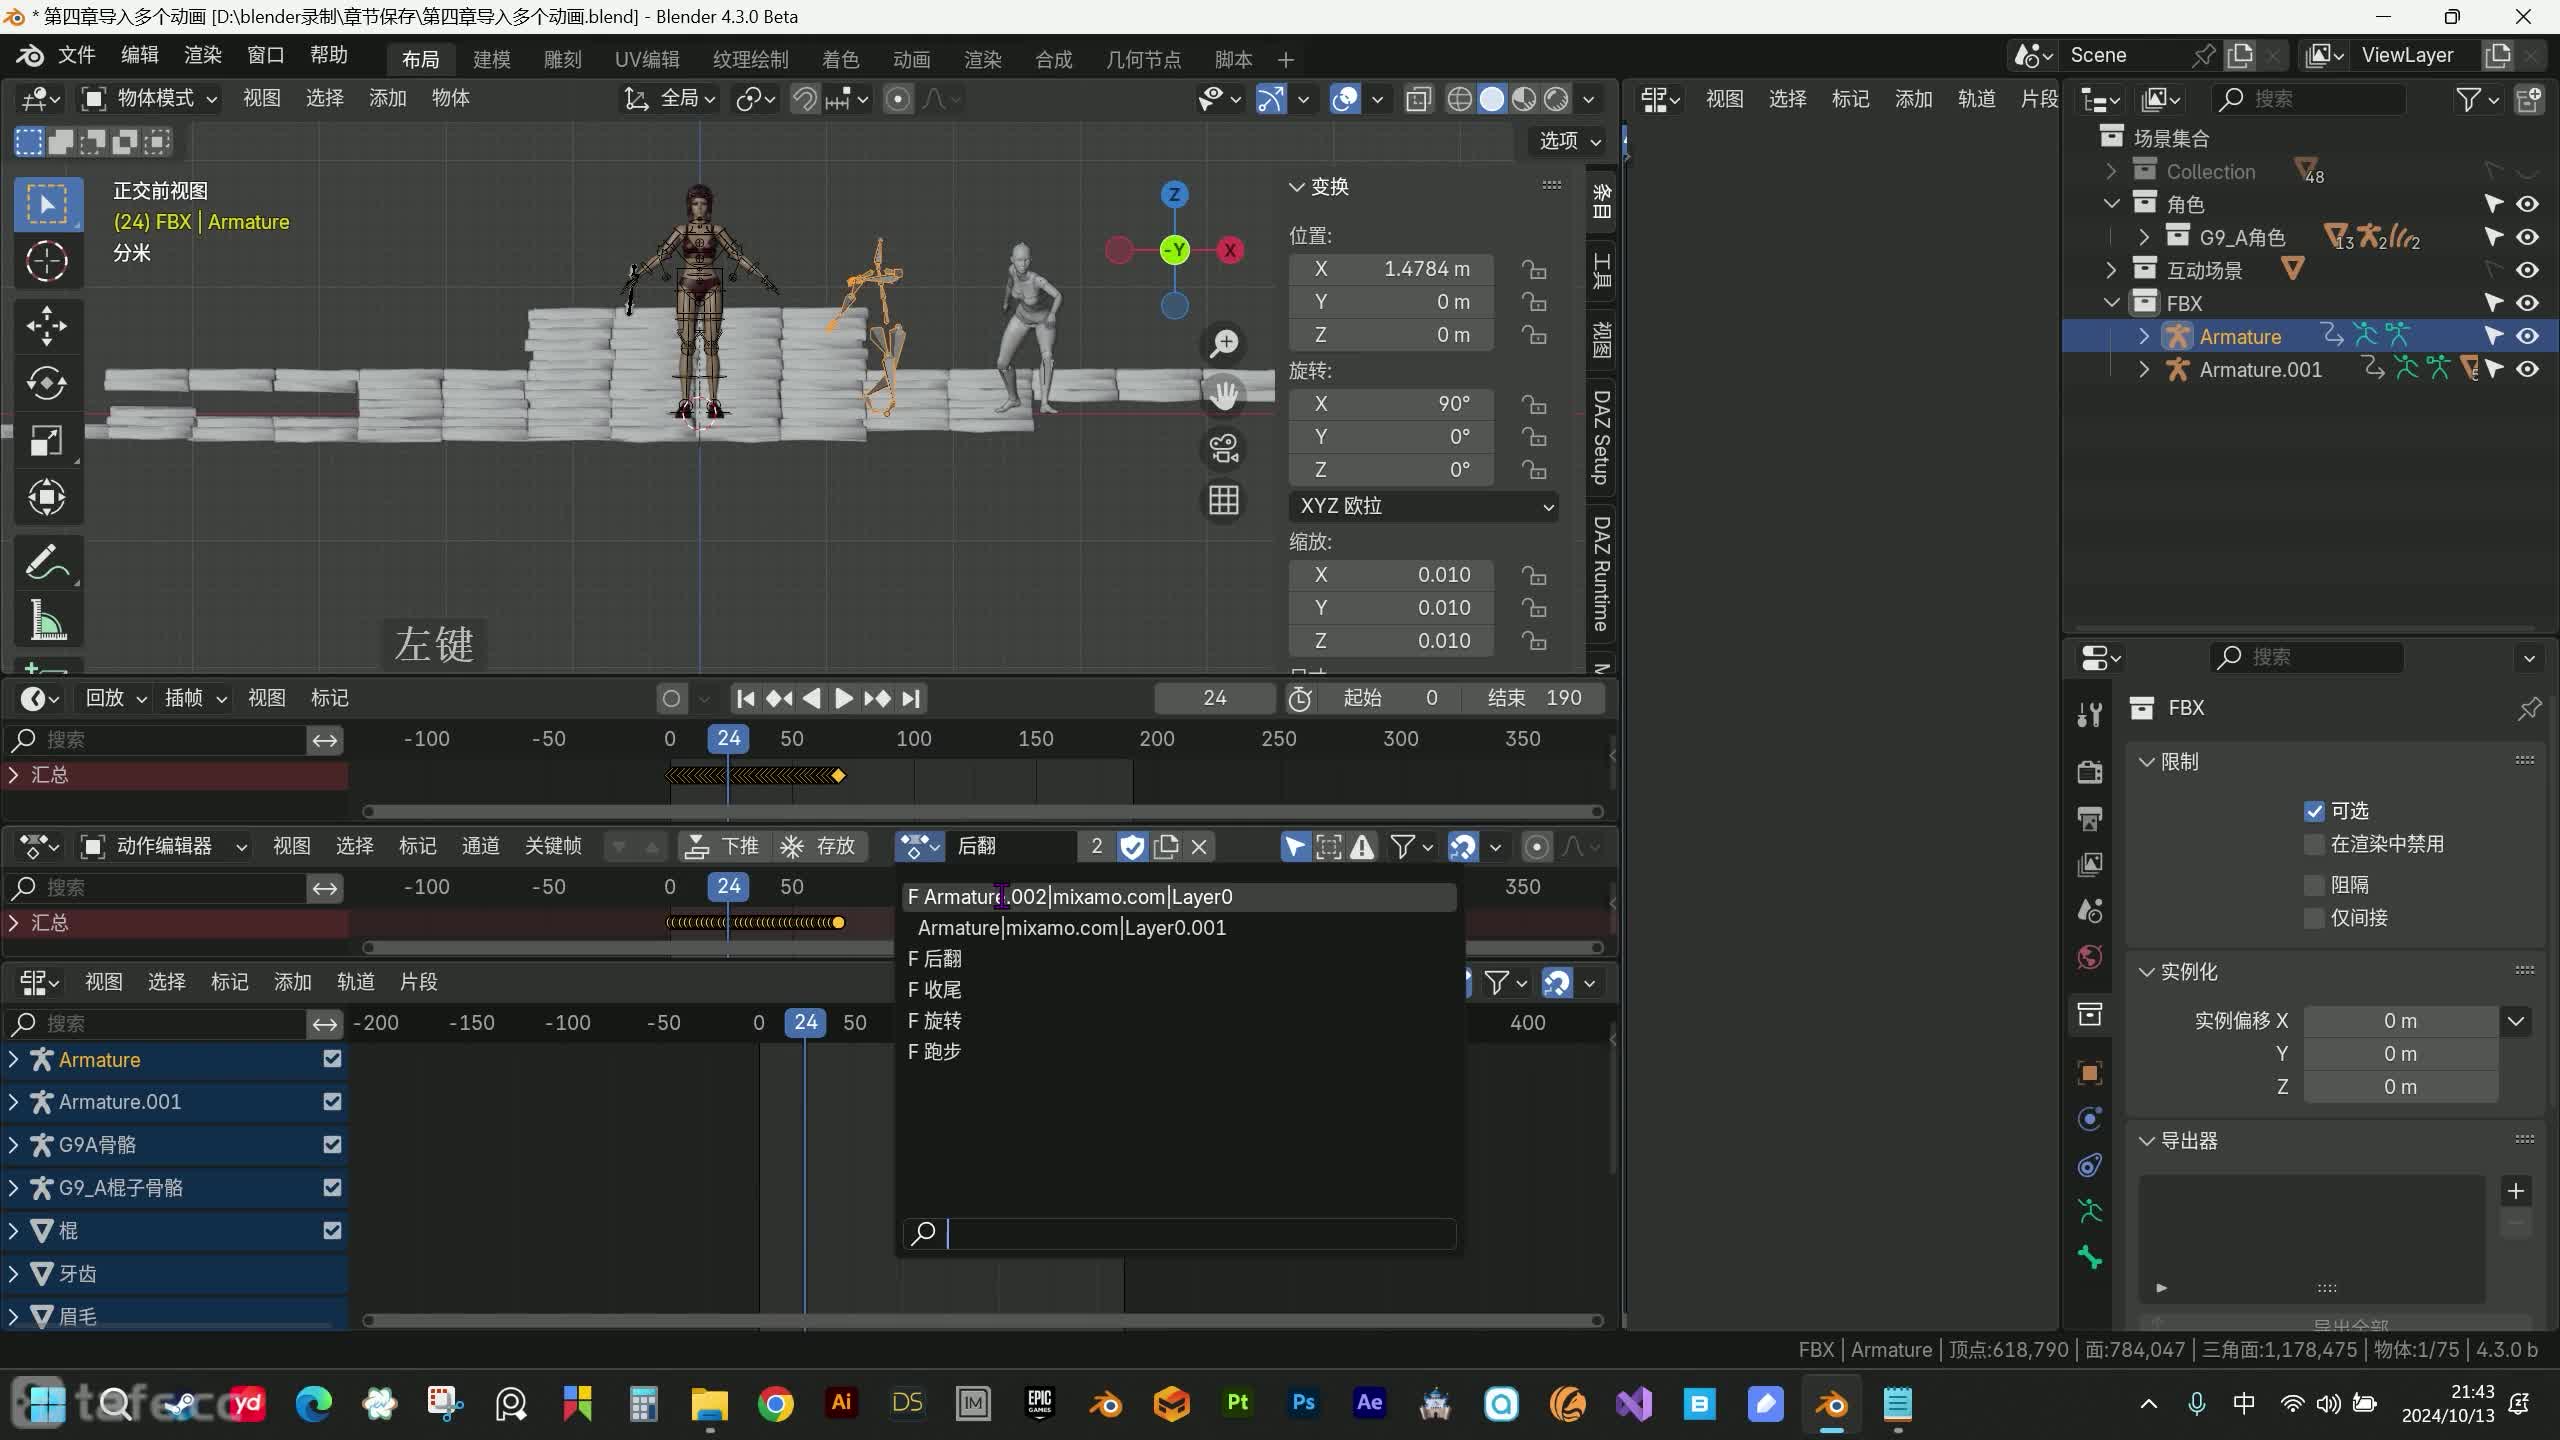Click the current frame 24 field

1215,698
